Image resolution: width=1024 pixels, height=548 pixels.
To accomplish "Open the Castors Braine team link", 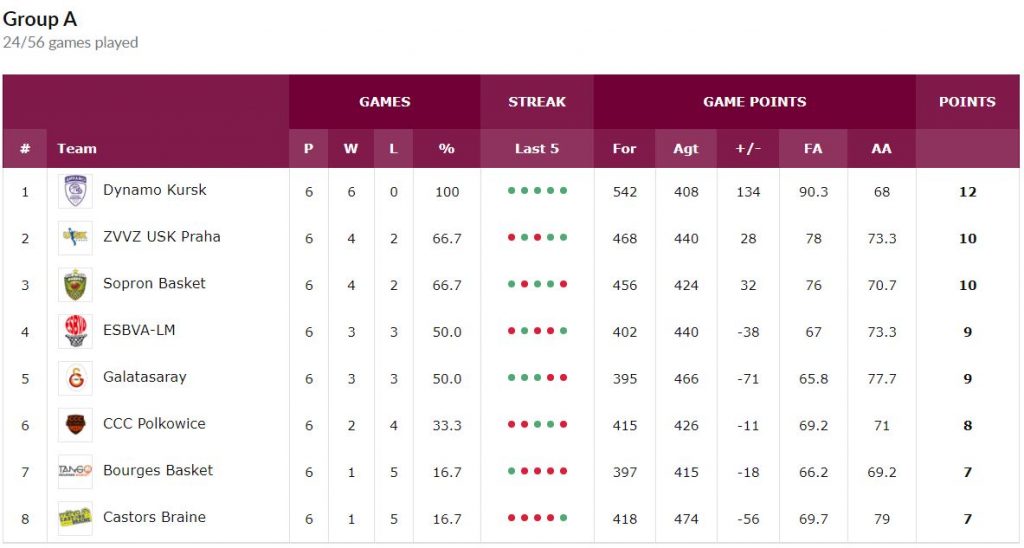I will click(154, 517).
